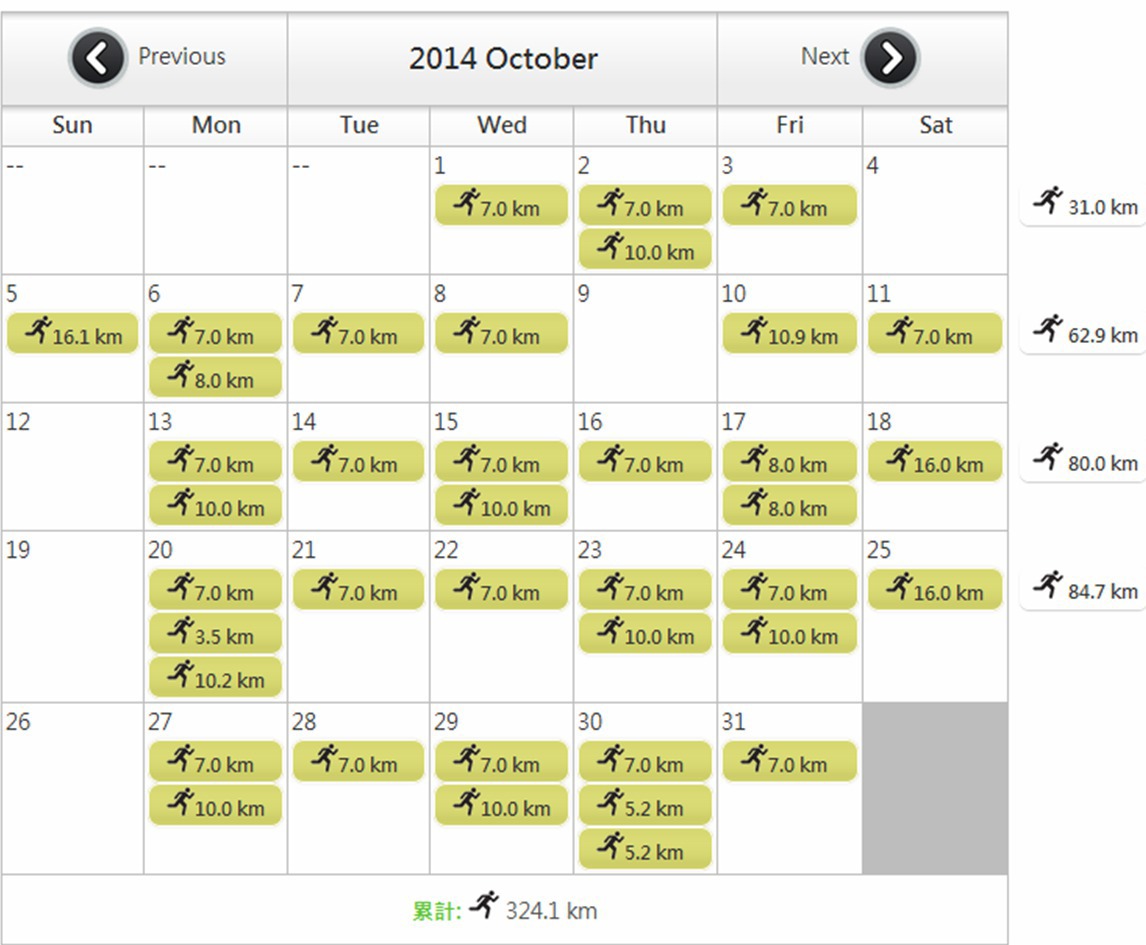Viewport: 1146px width, 945px height.
Task: Click the runner icon in 80.0 km weekly total
Action: pyautogui.click(x=1048, y=456)
